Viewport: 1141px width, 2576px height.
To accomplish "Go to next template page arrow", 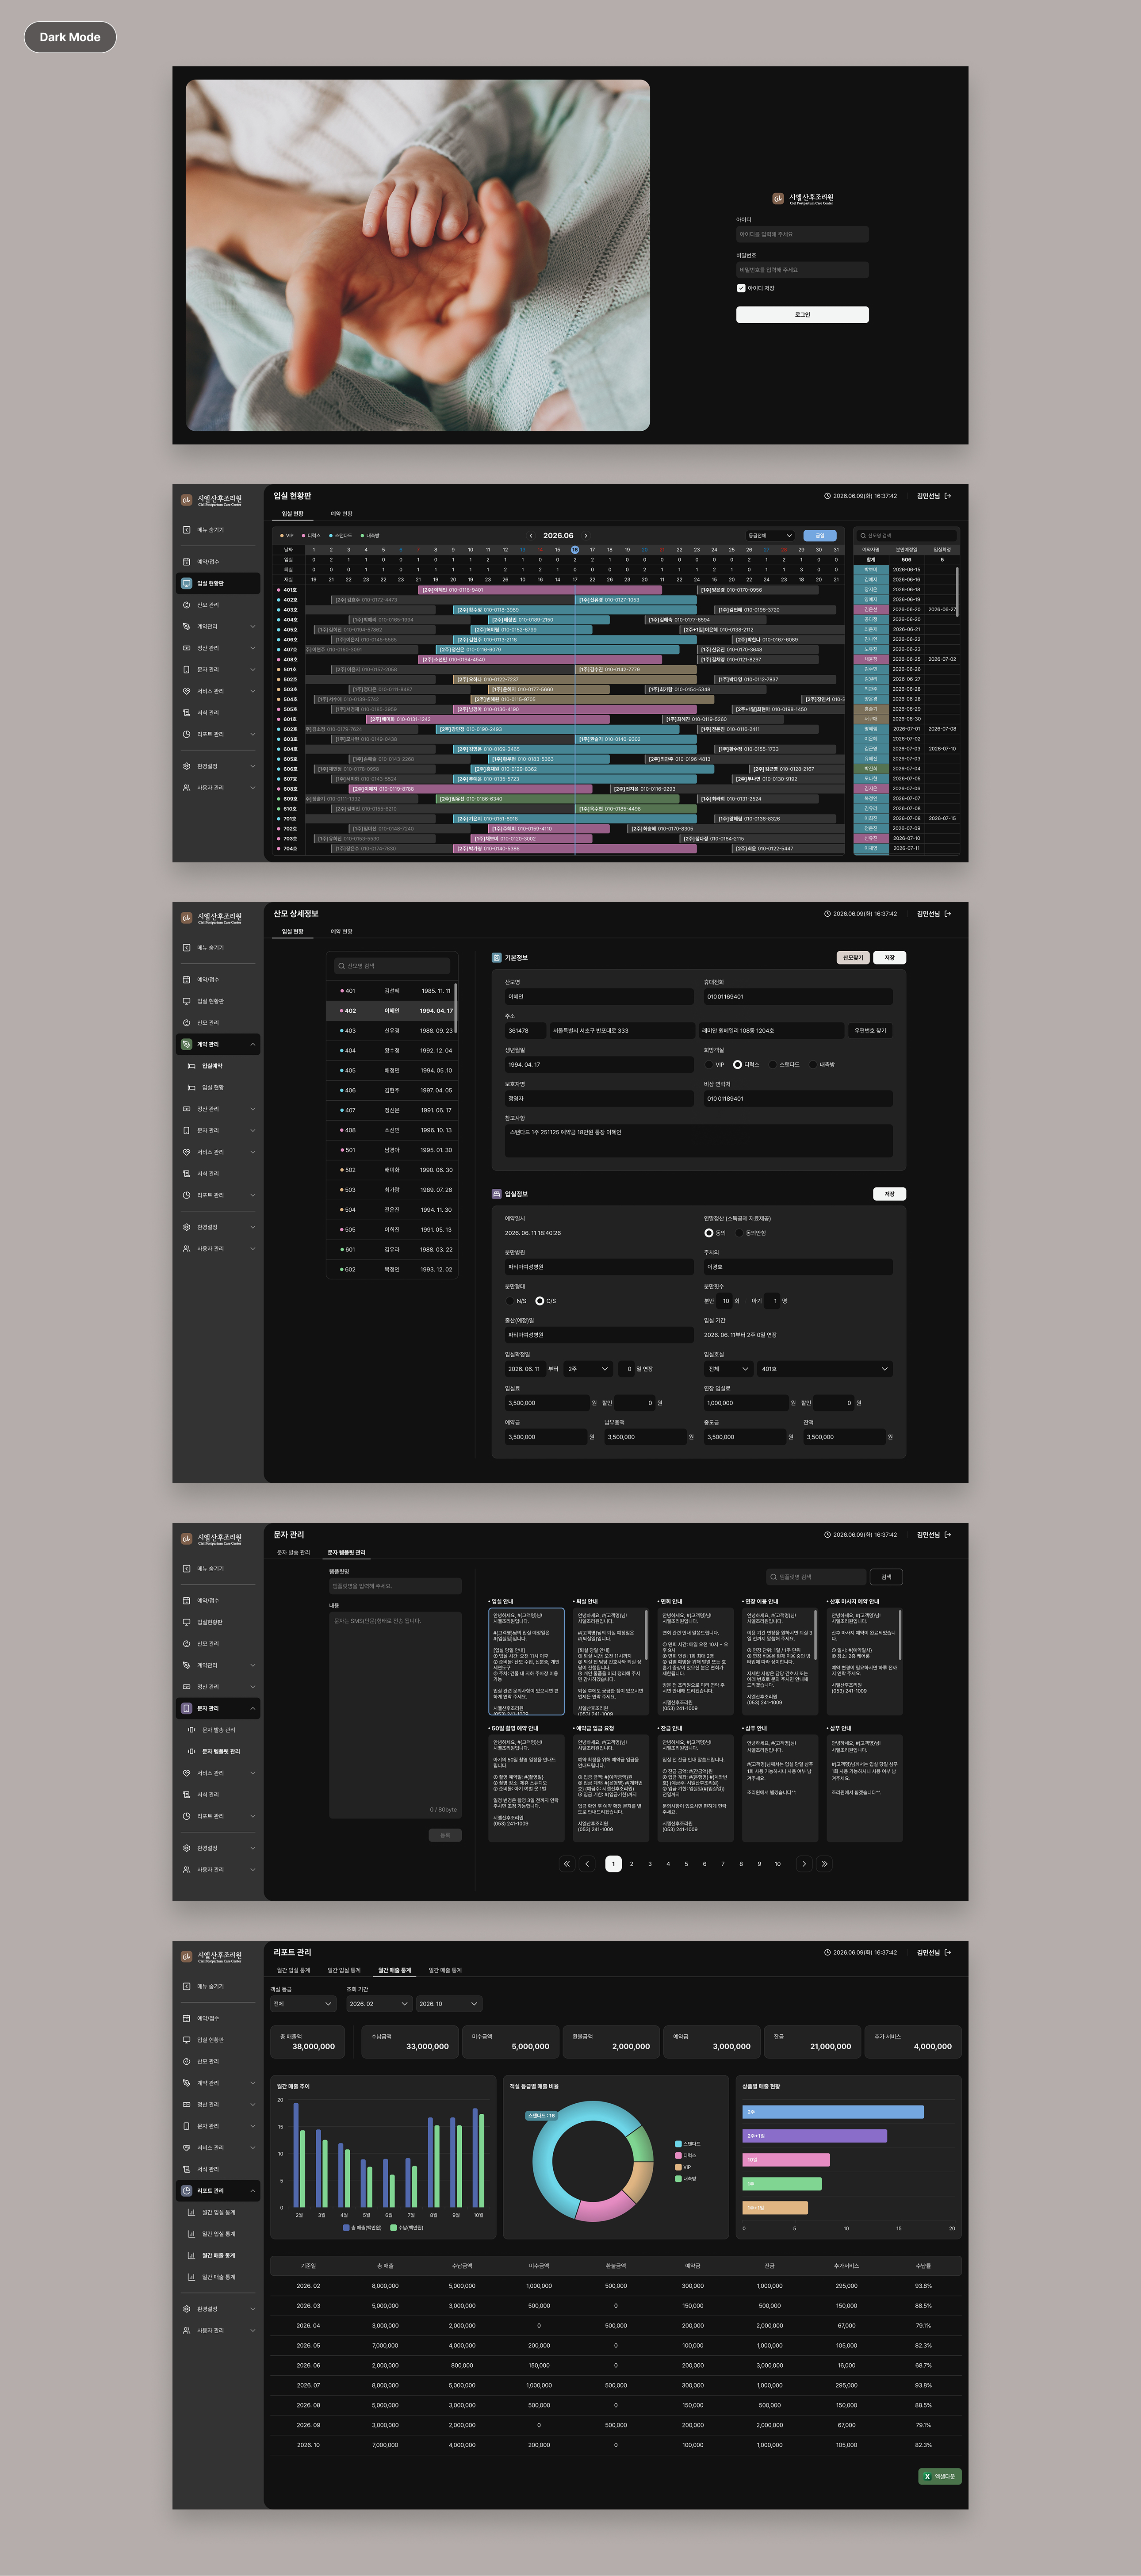I will pyautogui.click(x=804, y=1864).
